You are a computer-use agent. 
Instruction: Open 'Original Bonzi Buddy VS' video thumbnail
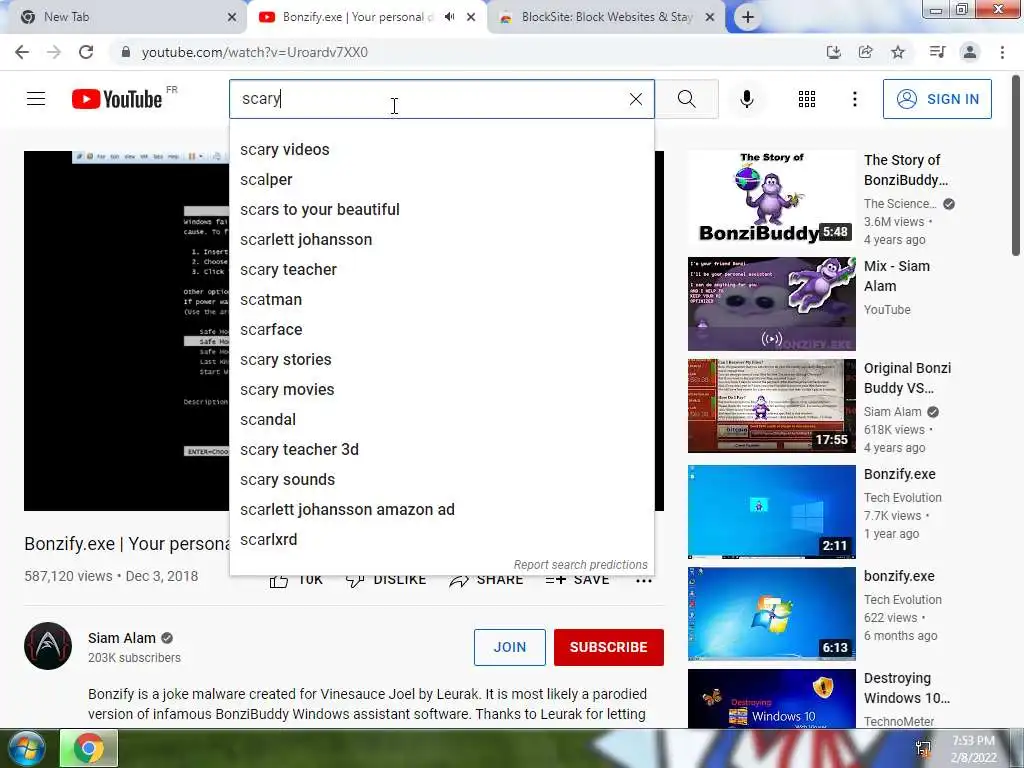click(771, 406)
